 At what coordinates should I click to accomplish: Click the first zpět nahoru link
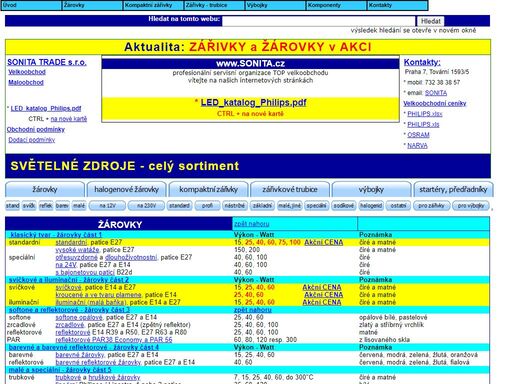coord(252,224)
